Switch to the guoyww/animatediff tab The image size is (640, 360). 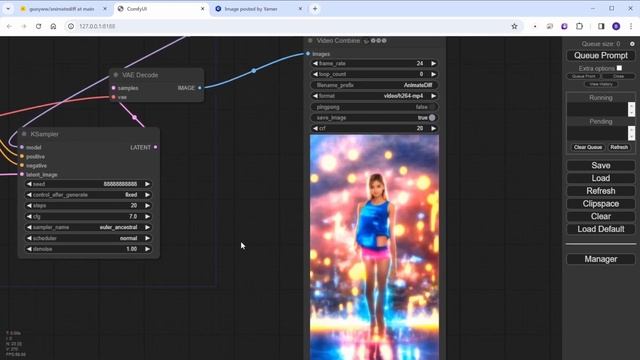pos(61,9)
